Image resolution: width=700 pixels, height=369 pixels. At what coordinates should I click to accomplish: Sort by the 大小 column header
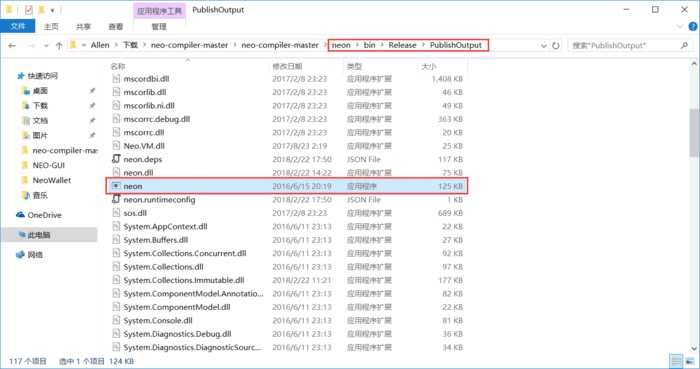point(429,66)
